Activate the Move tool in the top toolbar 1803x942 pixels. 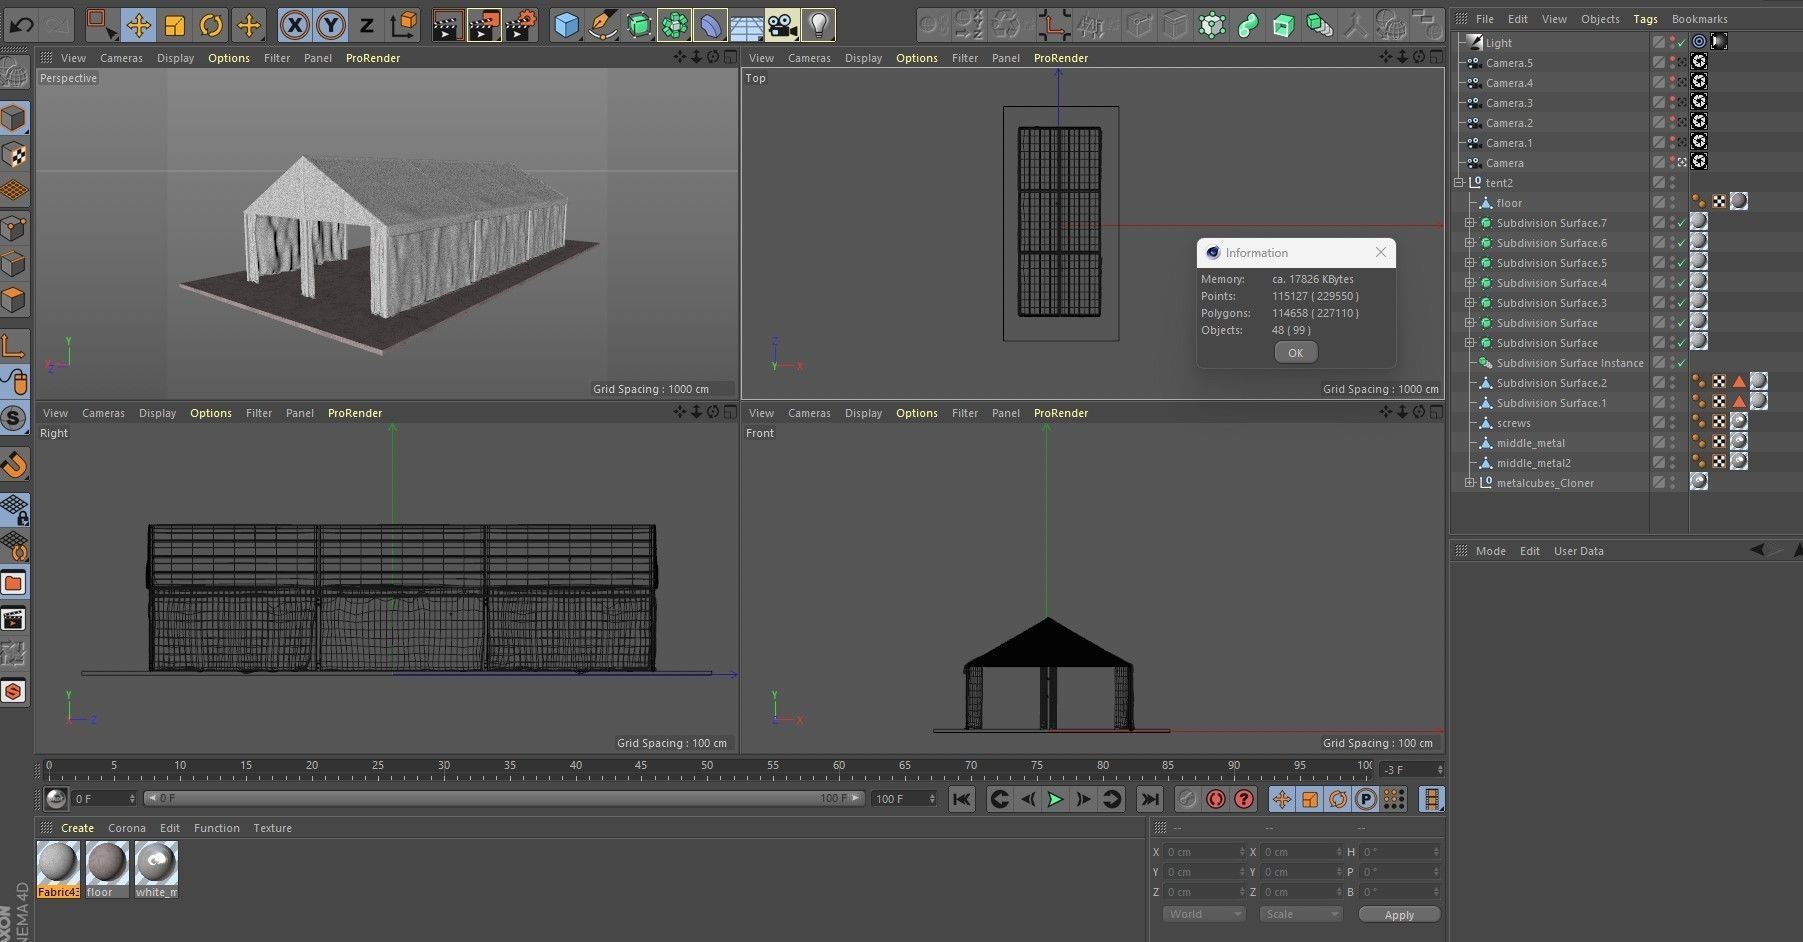tap(138, 24)
